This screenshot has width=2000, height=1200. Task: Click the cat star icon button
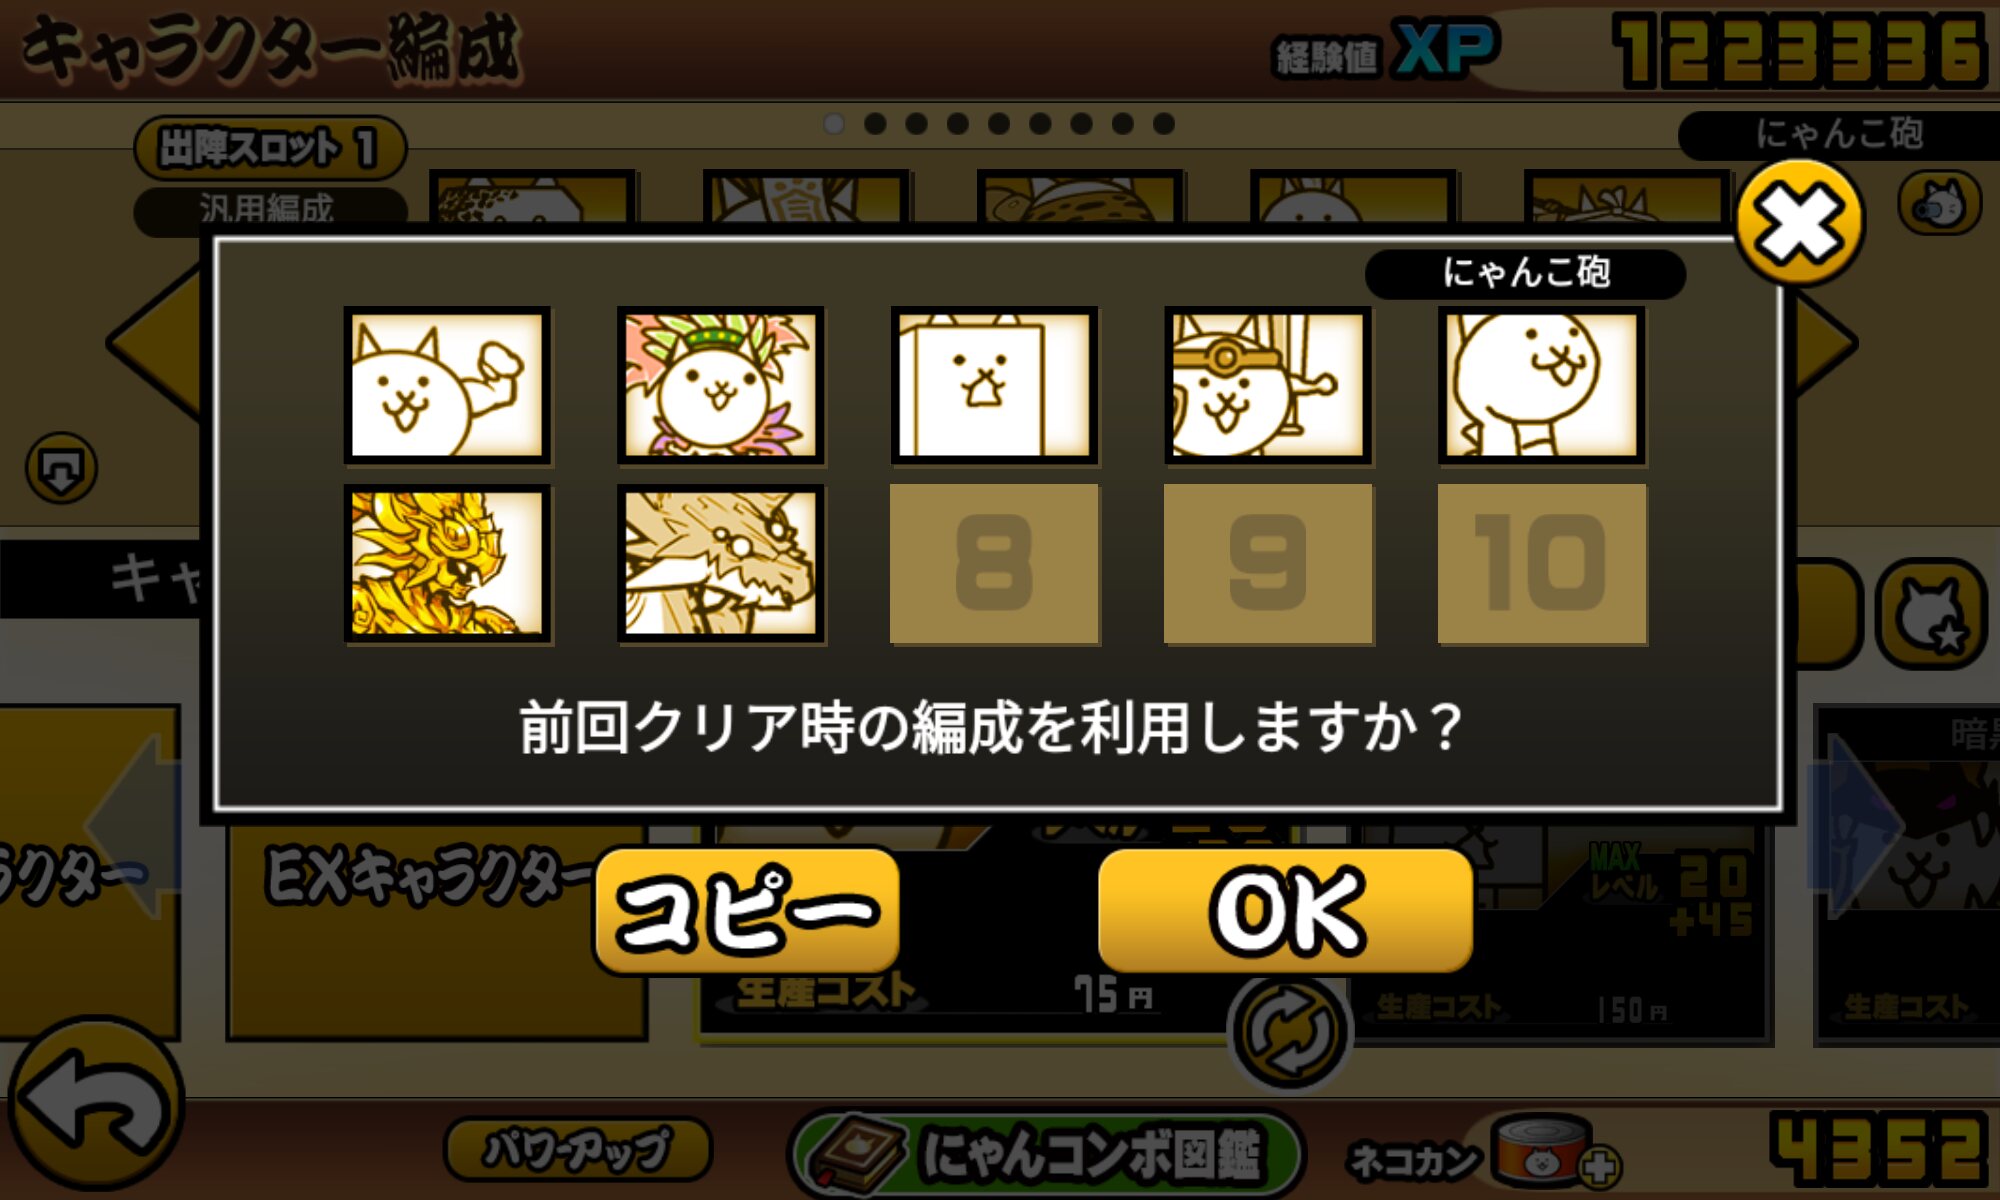(x=1931, y=614)
